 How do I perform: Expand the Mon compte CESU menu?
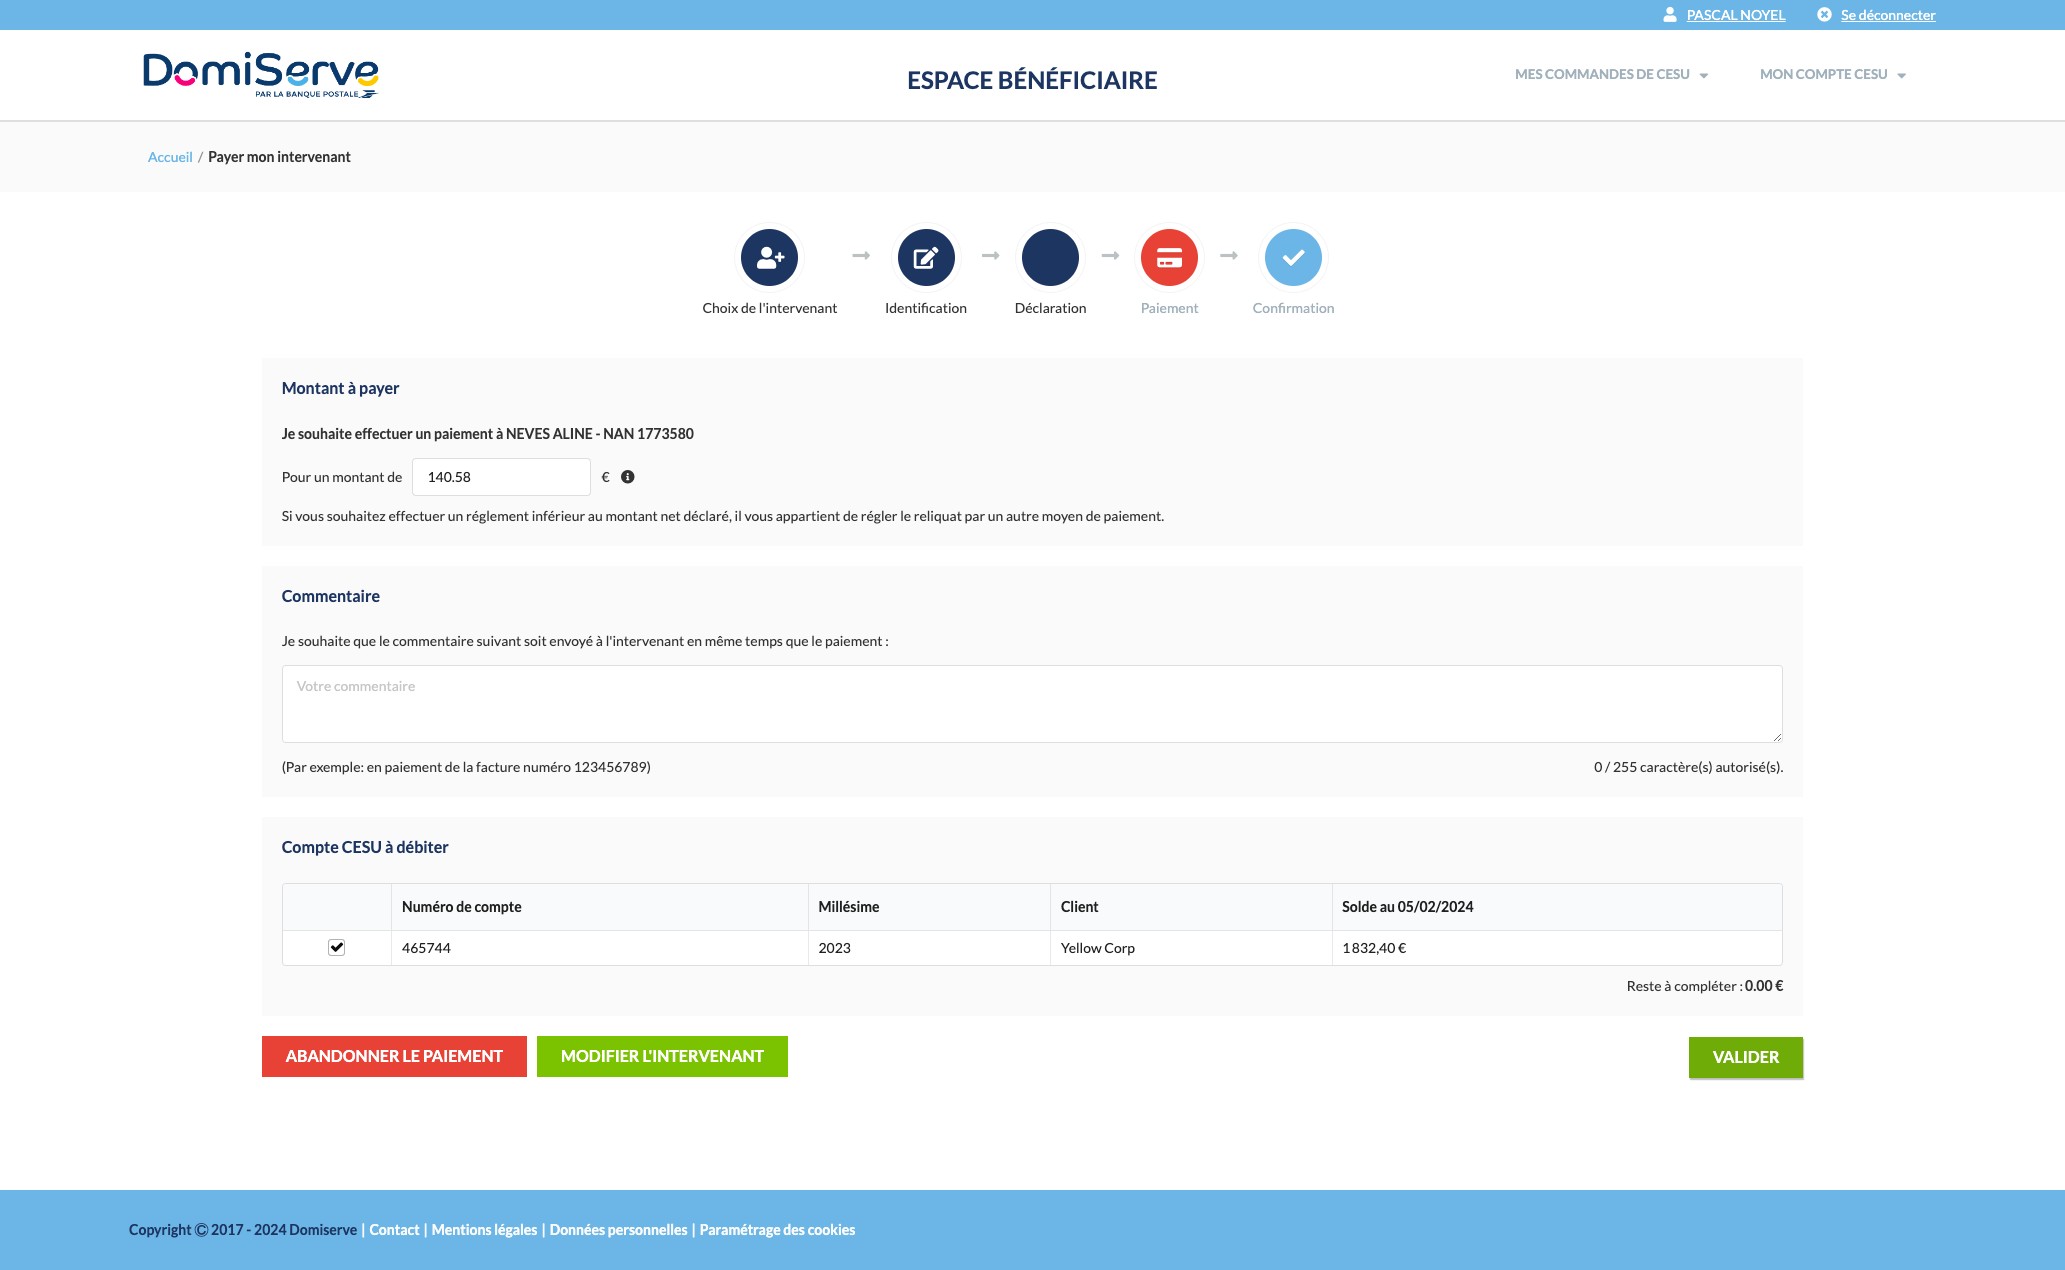click(x=1832, y=75)
